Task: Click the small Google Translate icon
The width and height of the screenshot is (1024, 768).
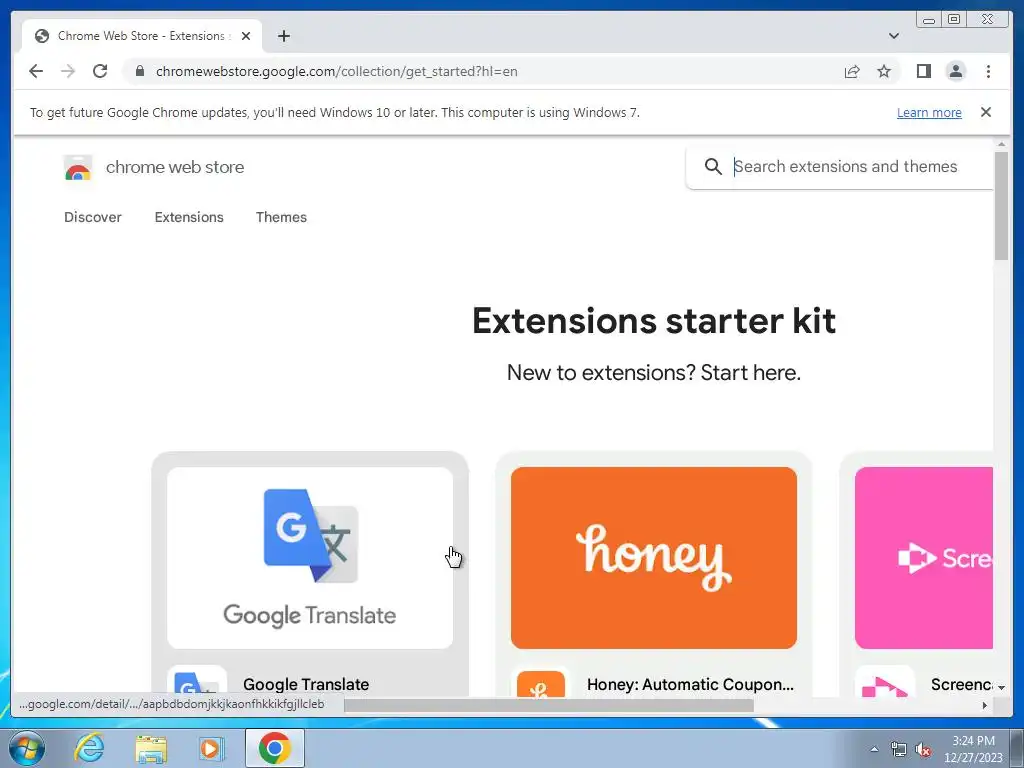Action: click(197, 682)
